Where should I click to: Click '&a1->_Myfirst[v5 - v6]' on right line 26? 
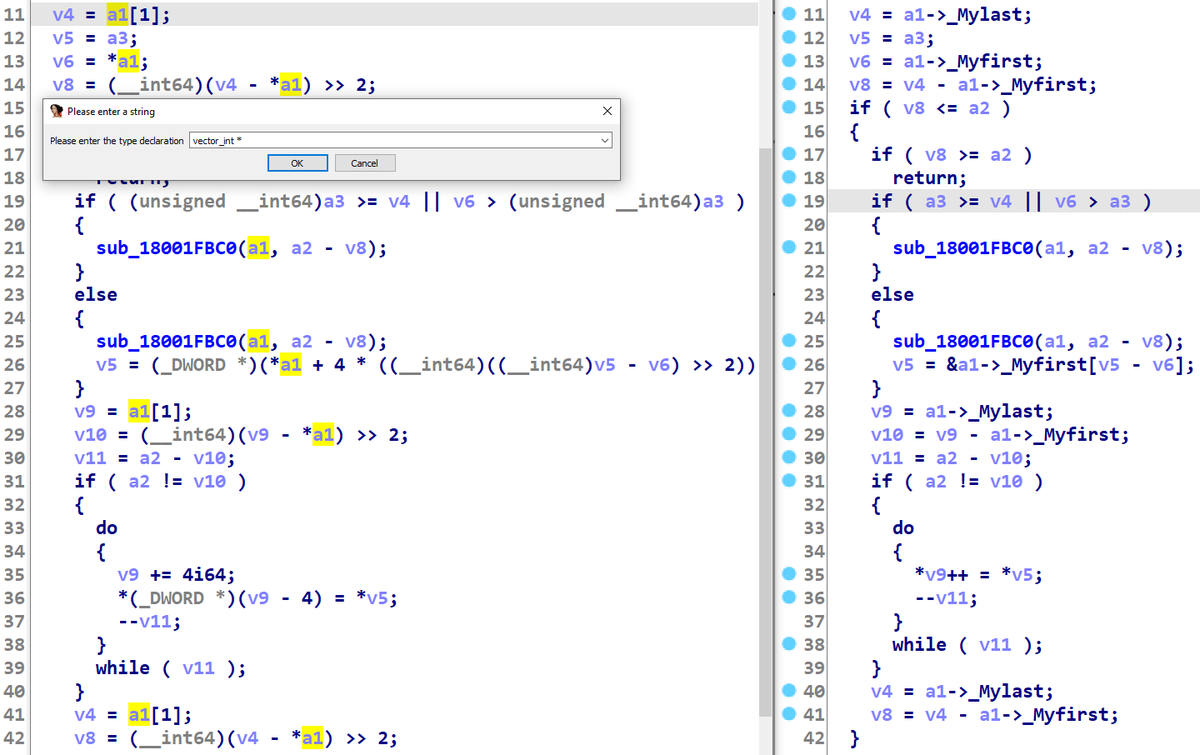coord(1069,364)
